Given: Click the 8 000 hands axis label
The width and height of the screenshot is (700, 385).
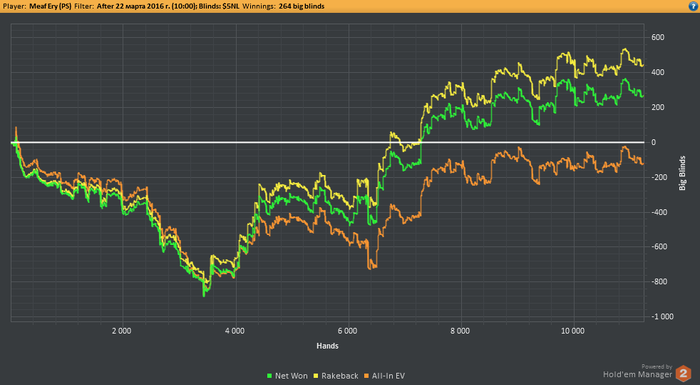Looking at the screenshot, I should (x=460, y=331).
